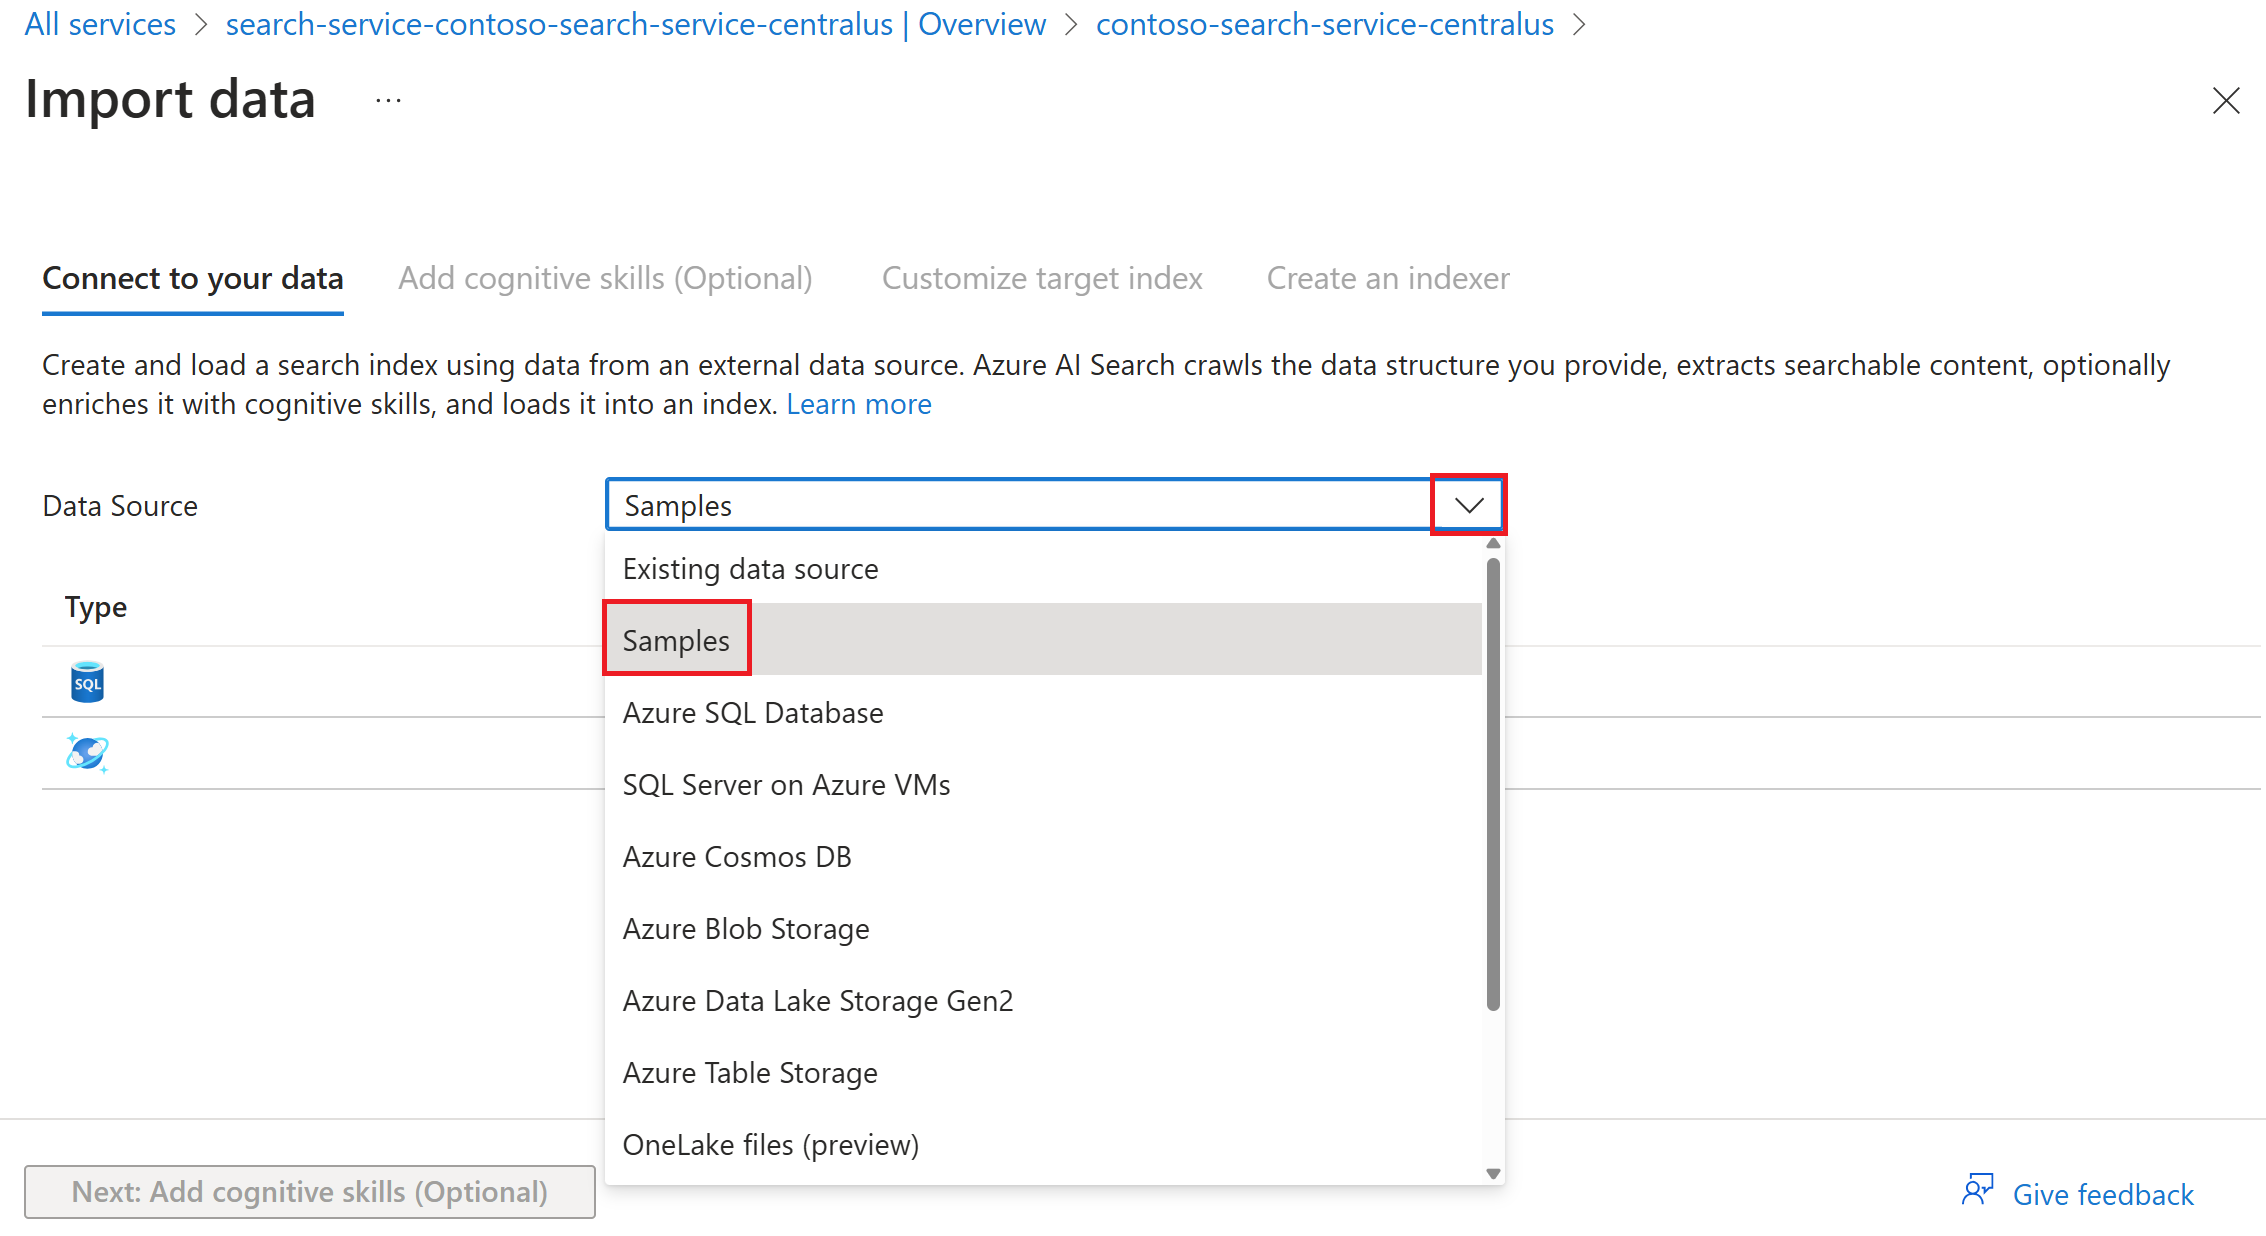Collapse the Data Source dropdown arrow

tap(1464, 505)
